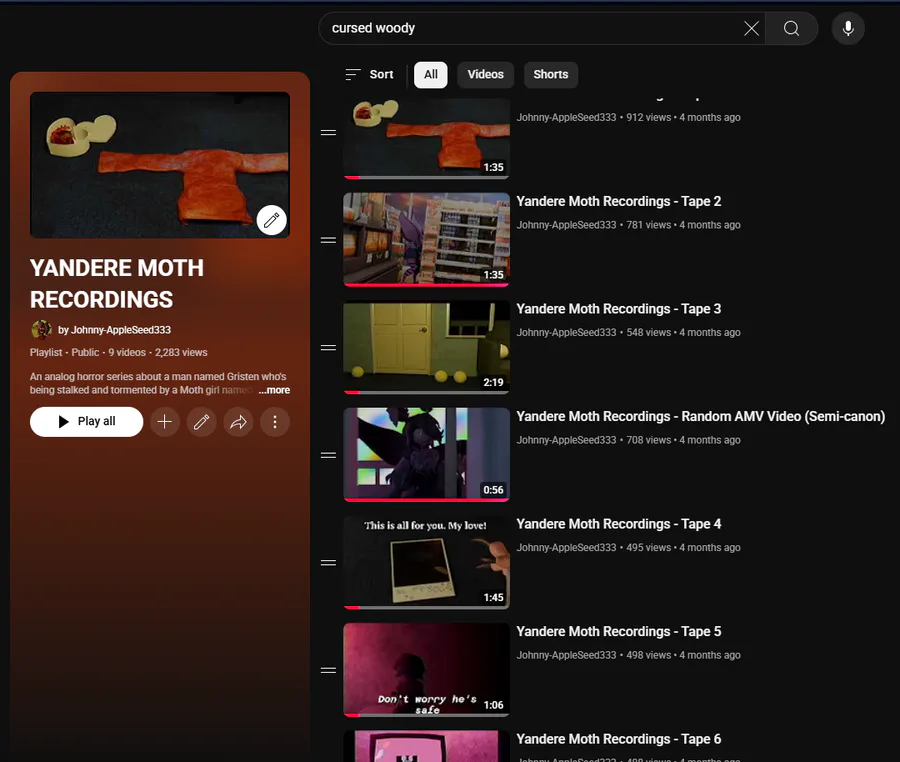Open the three-dot playlist options menu
Viewport: 900px width, 762px height.
[275, 422]
